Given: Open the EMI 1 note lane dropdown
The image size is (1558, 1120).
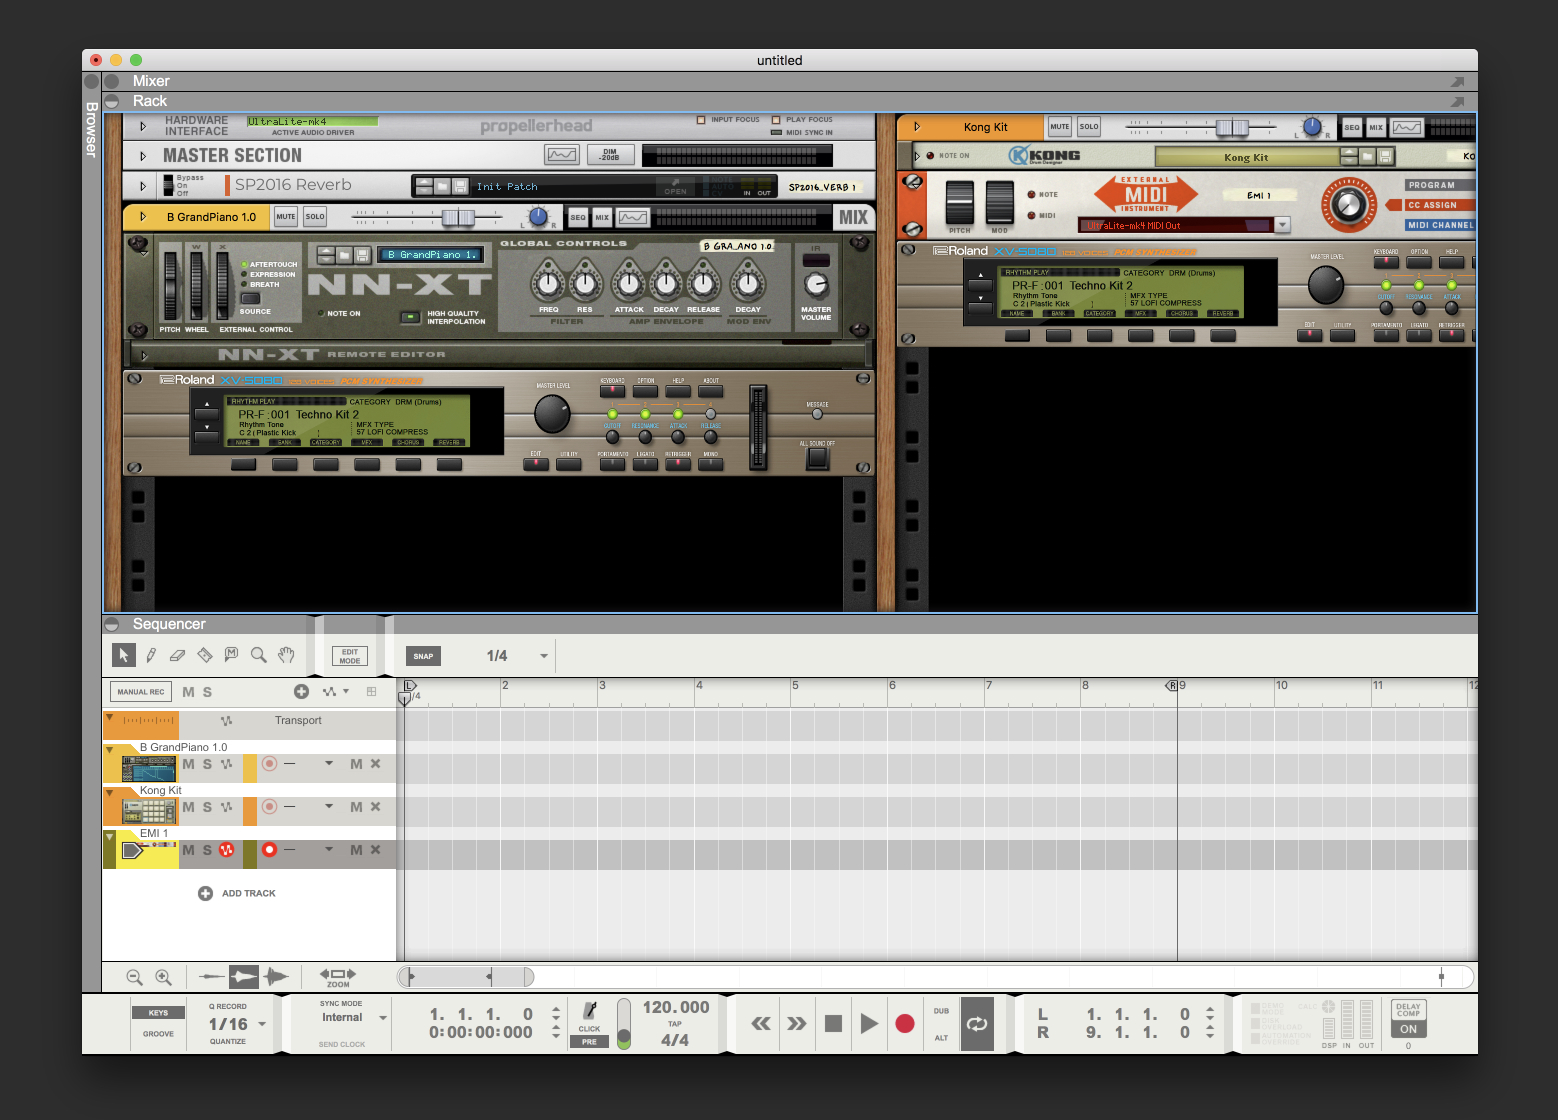Looking at the screenshot, I should (329, 850).
